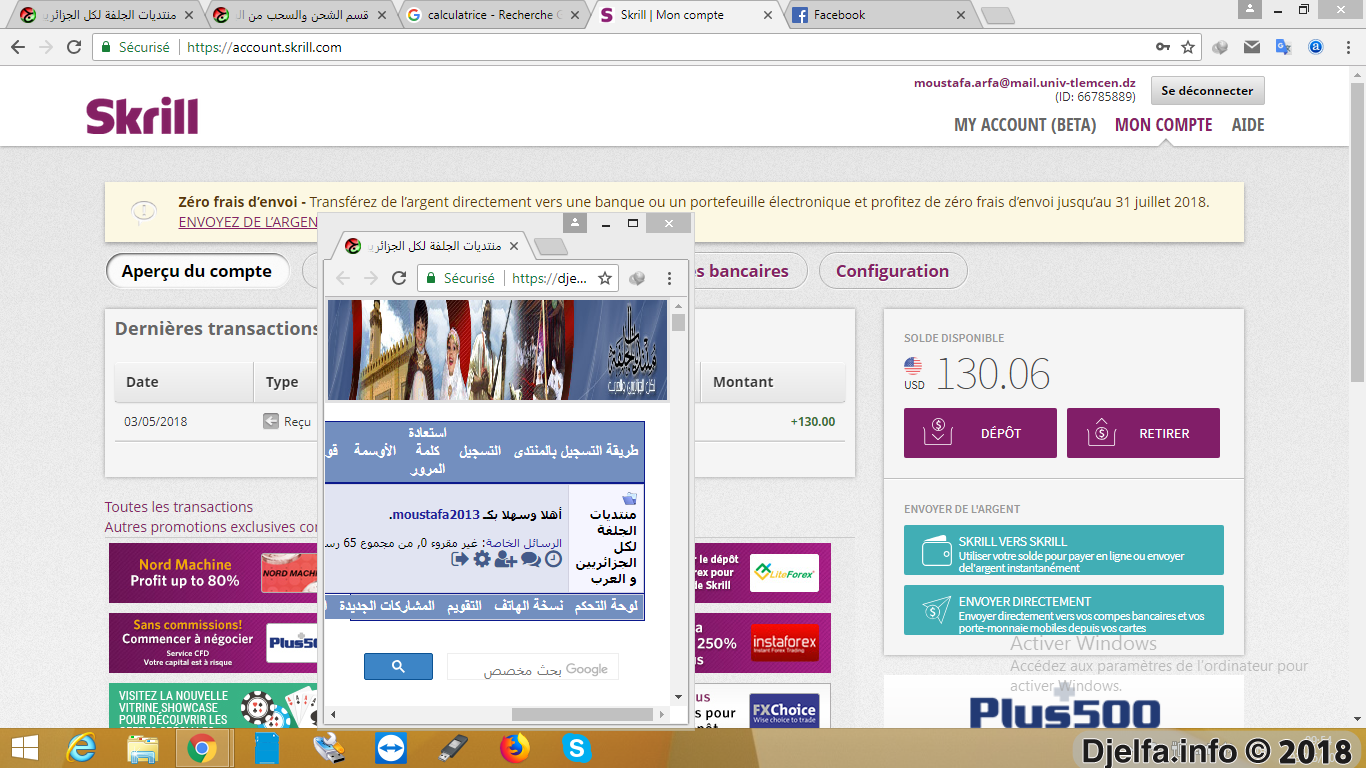Click the account email address link
Image resolution: width=1366 pixels, height=768 pixels.
(x=1025, y=83)
